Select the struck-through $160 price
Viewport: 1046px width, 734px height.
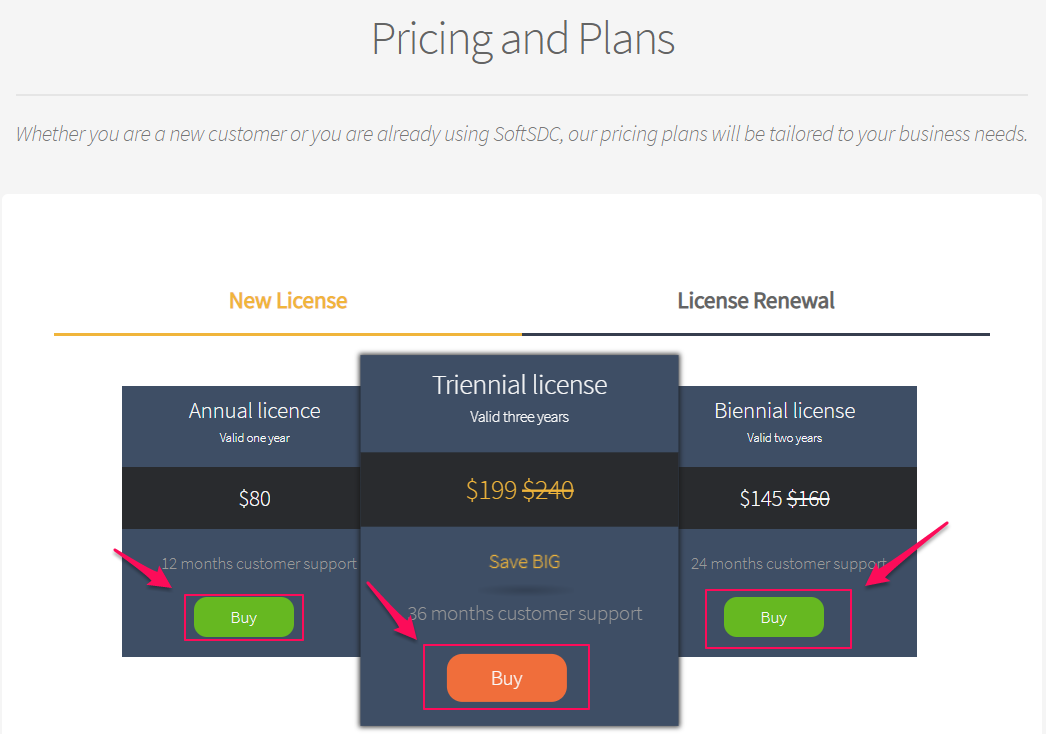(808, 498)
